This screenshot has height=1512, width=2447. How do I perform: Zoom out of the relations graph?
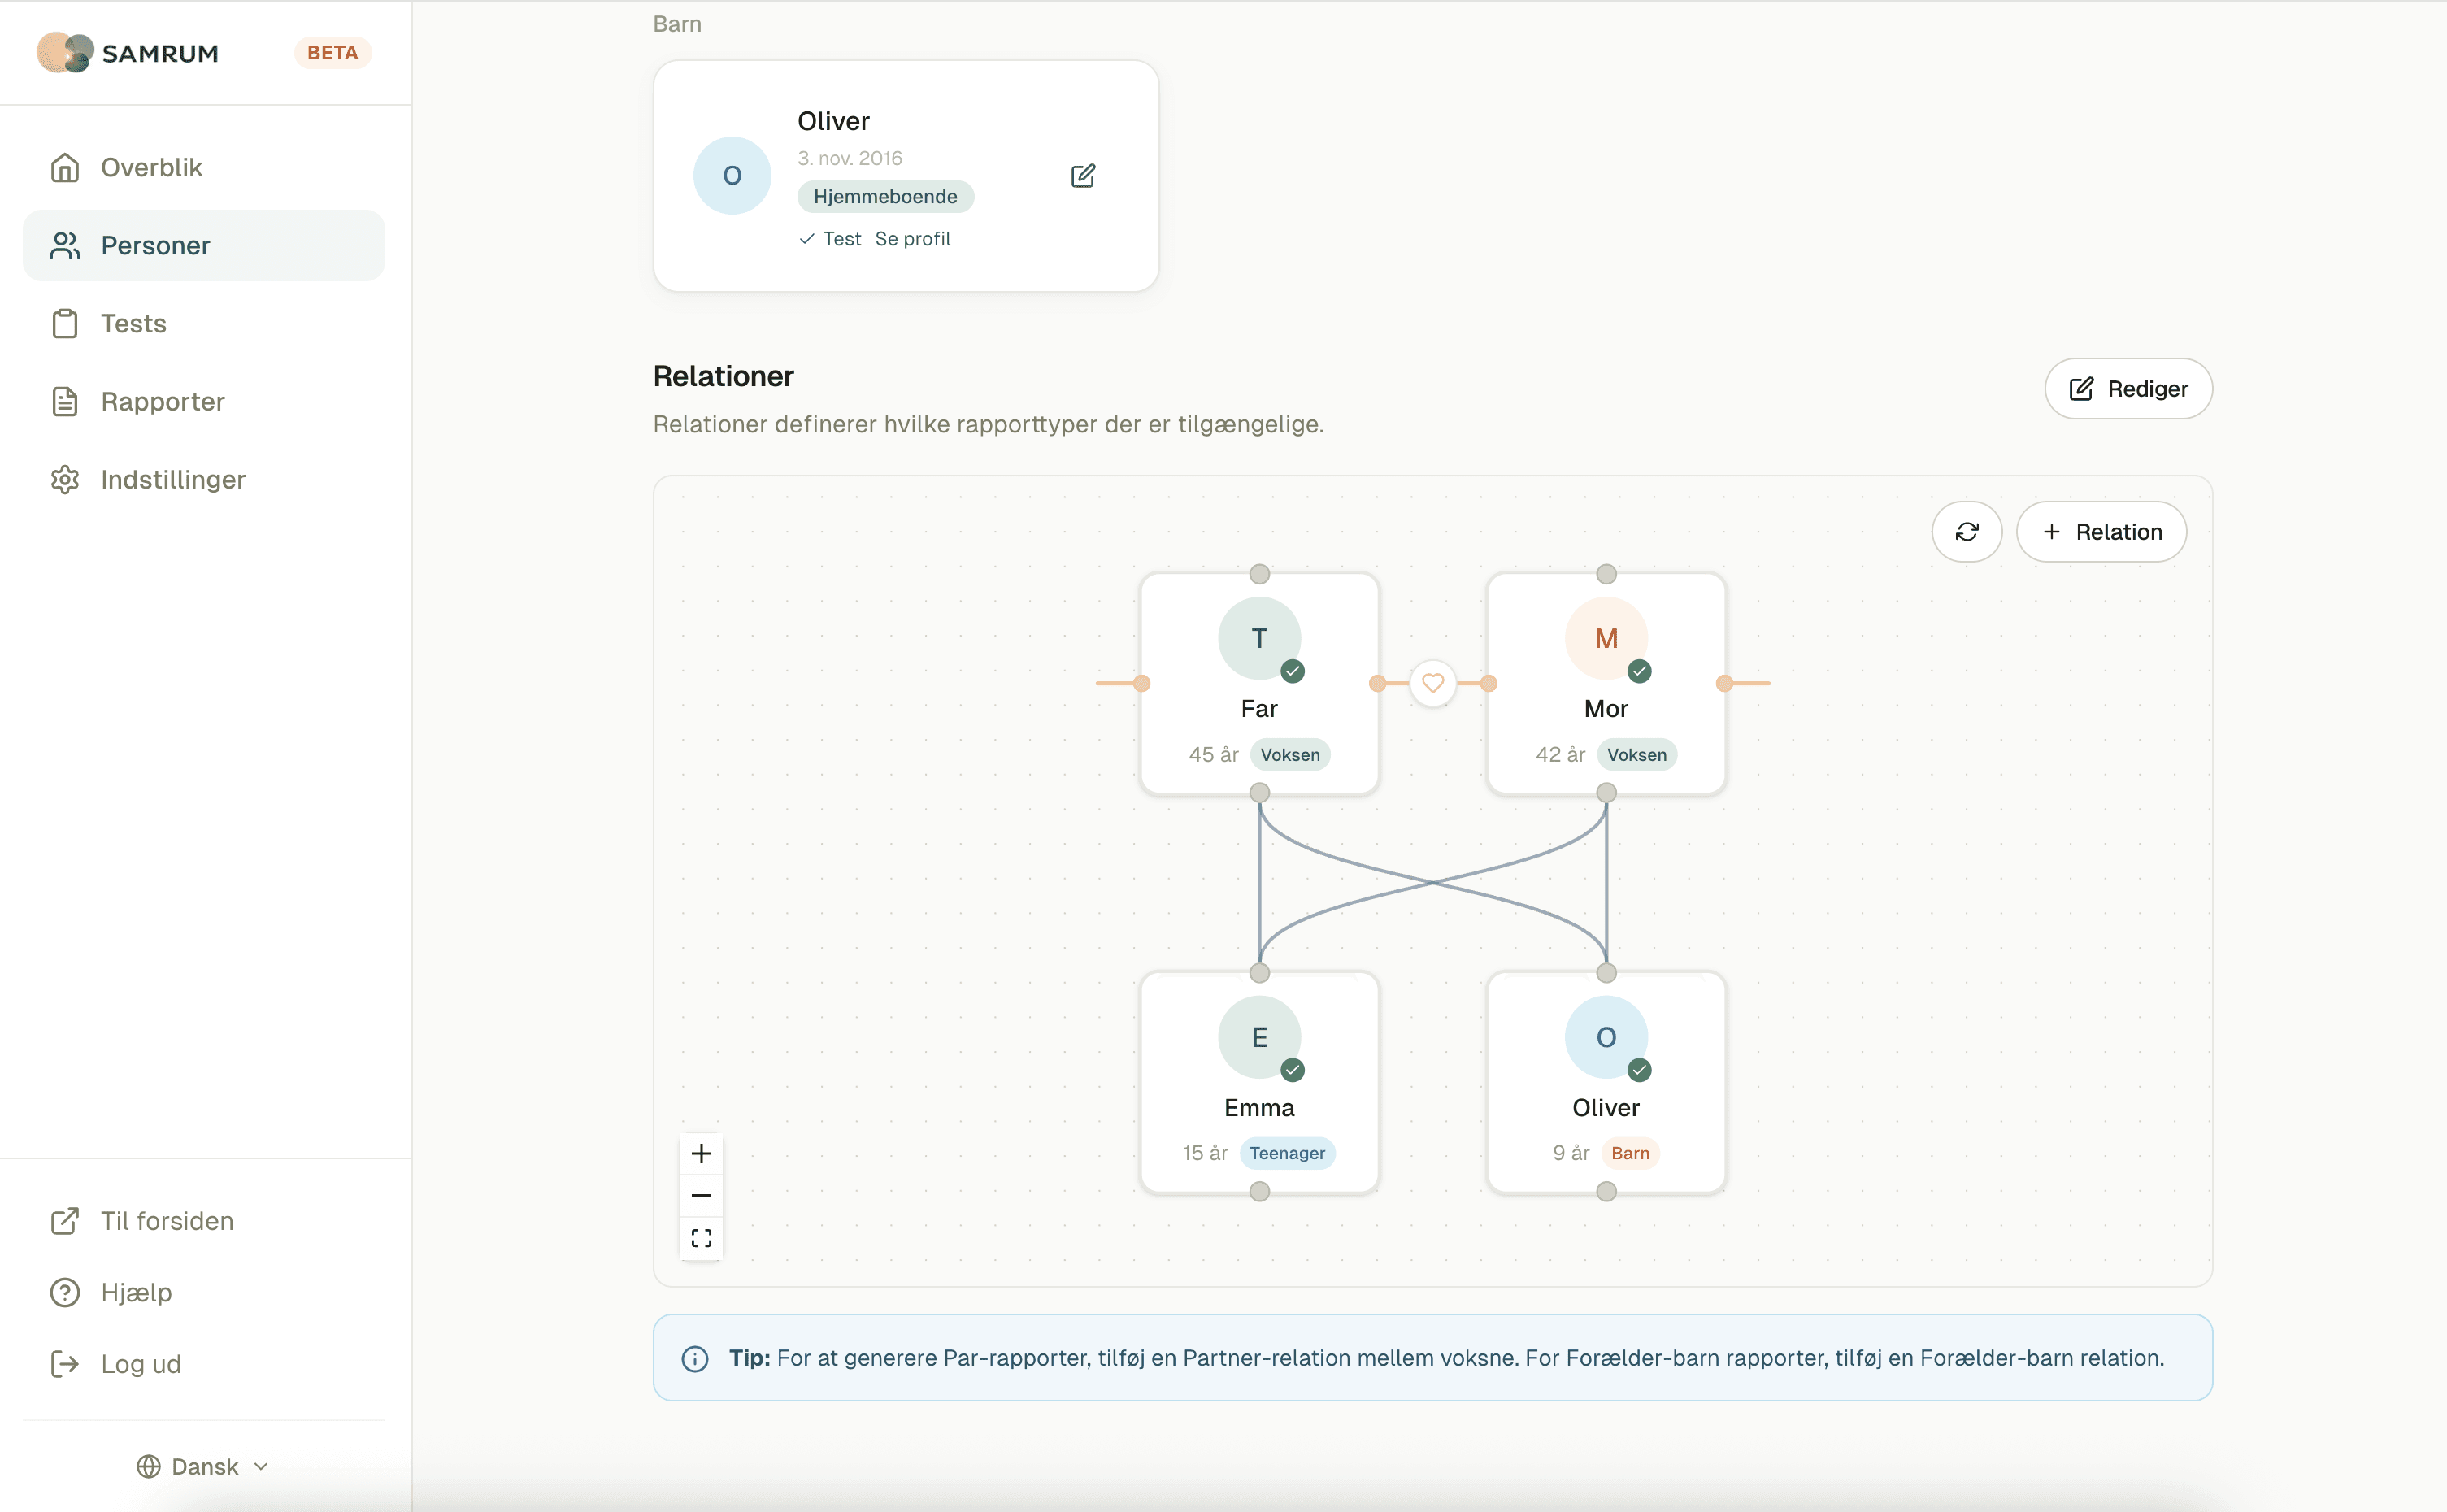[701, 1196]
